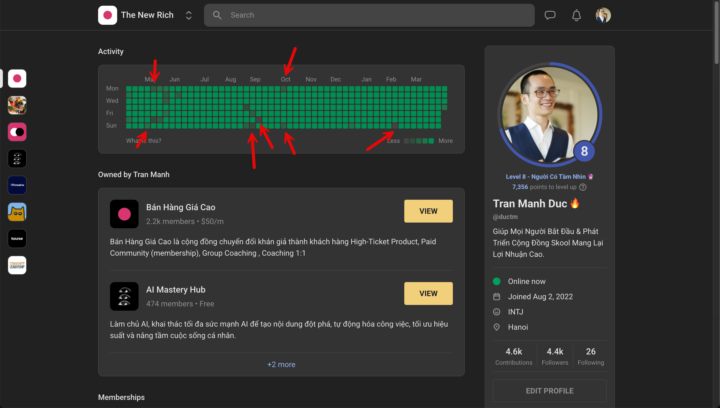The width and height of the screenshot is (720, 408).
Task: Click the darkest legend square next to Less
Action: [406, 141]
